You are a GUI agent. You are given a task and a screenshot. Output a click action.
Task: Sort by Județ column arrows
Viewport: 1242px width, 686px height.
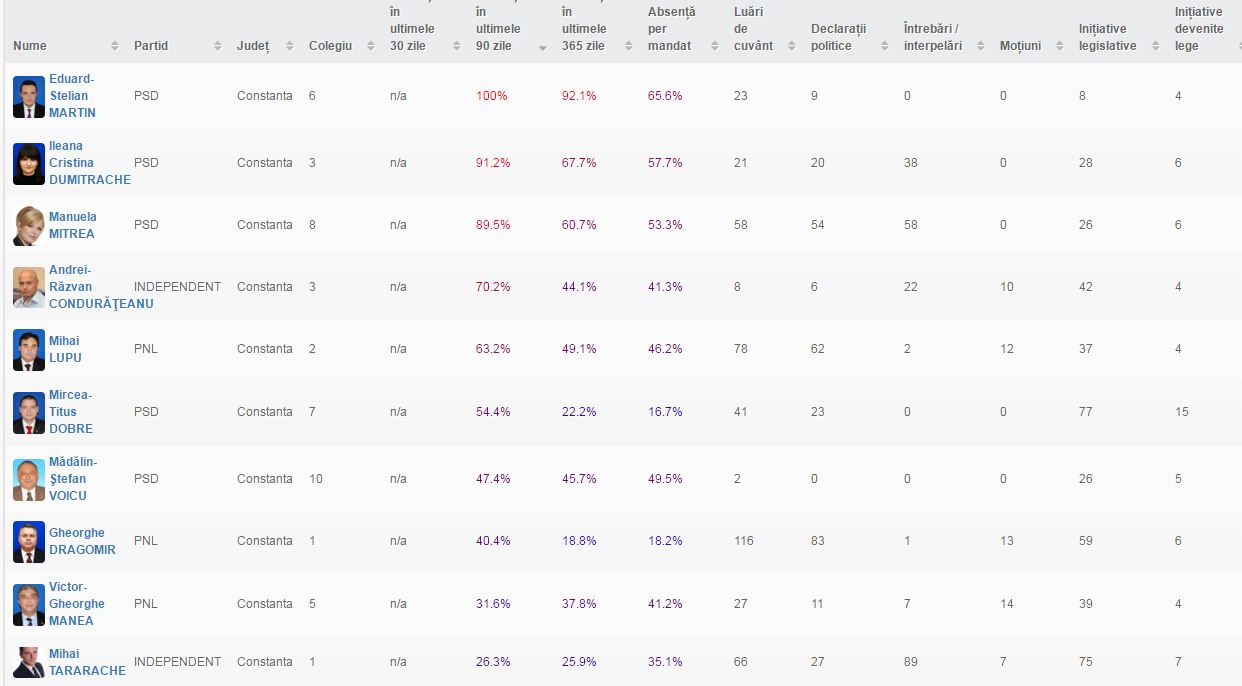(290, 46)
